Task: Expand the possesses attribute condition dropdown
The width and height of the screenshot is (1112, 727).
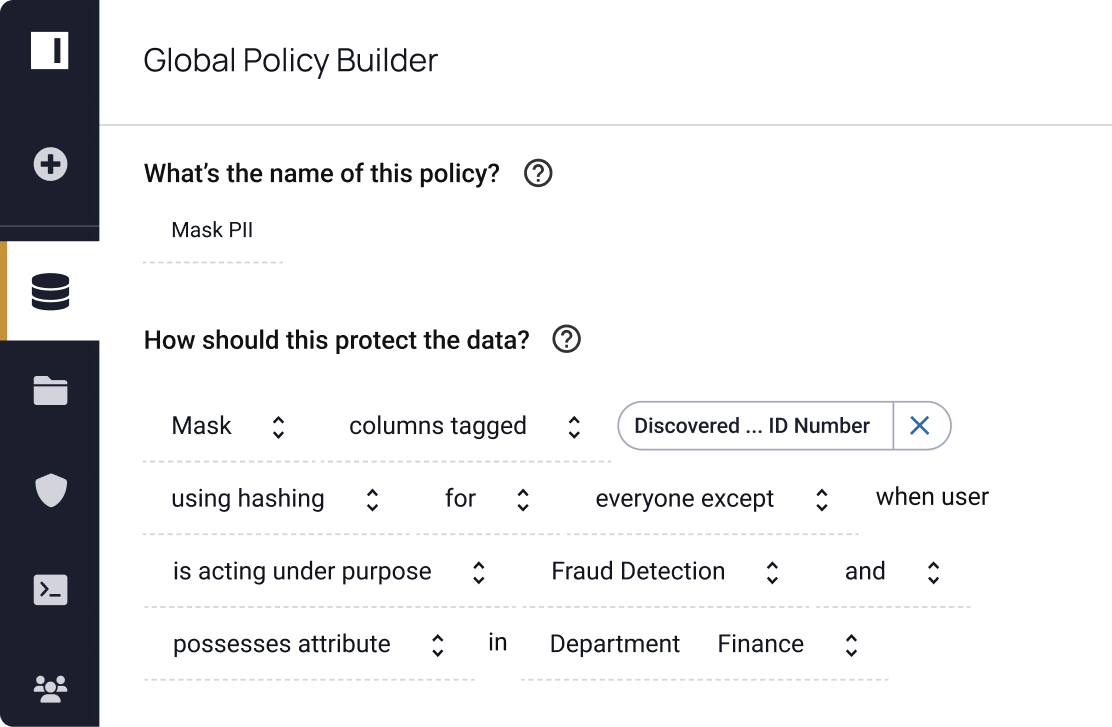Action: pos(437,644)
